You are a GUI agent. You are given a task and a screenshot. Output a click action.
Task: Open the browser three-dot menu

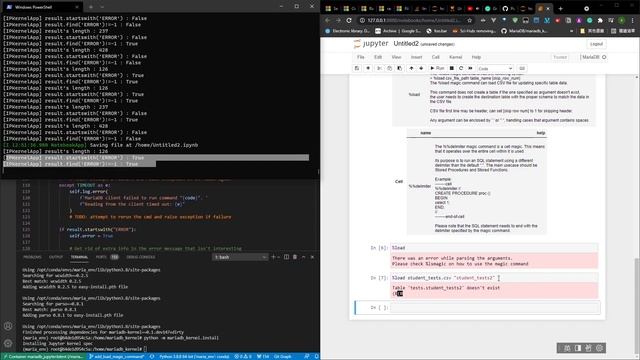point(632,20)
